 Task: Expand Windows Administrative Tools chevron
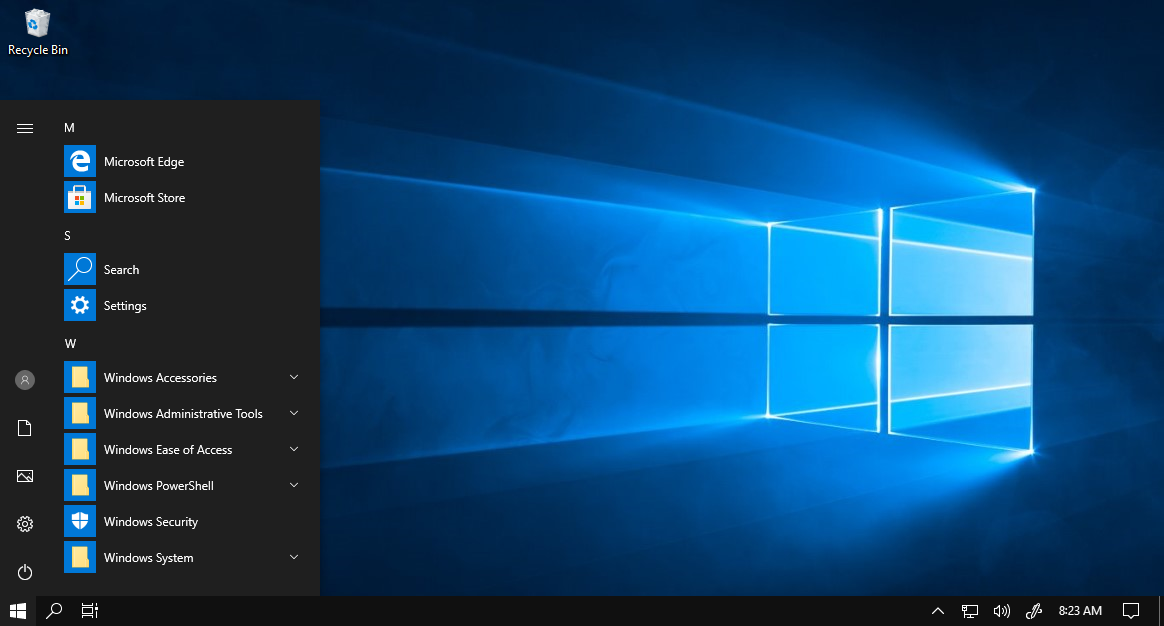coord(294,413)
